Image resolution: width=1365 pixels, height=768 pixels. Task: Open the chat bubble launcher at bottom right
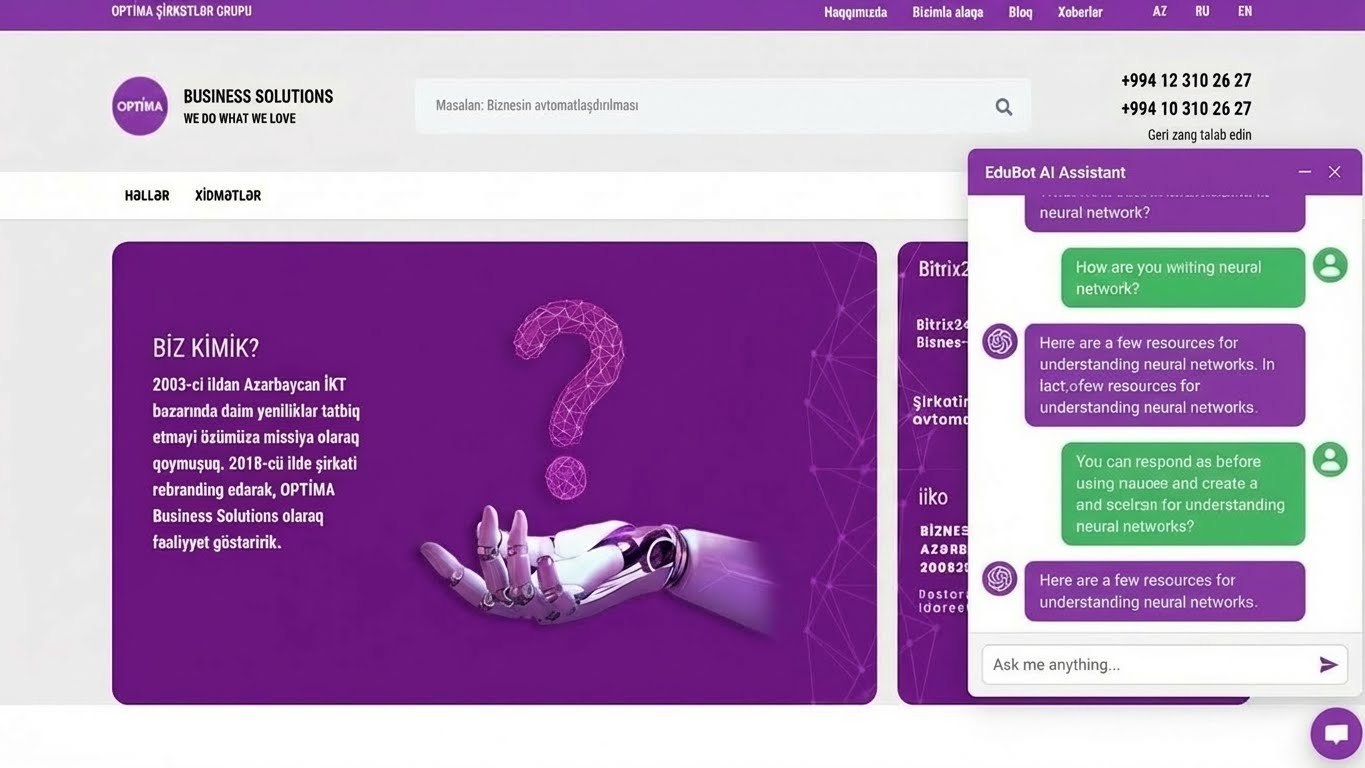click(x=1335, y=733)
